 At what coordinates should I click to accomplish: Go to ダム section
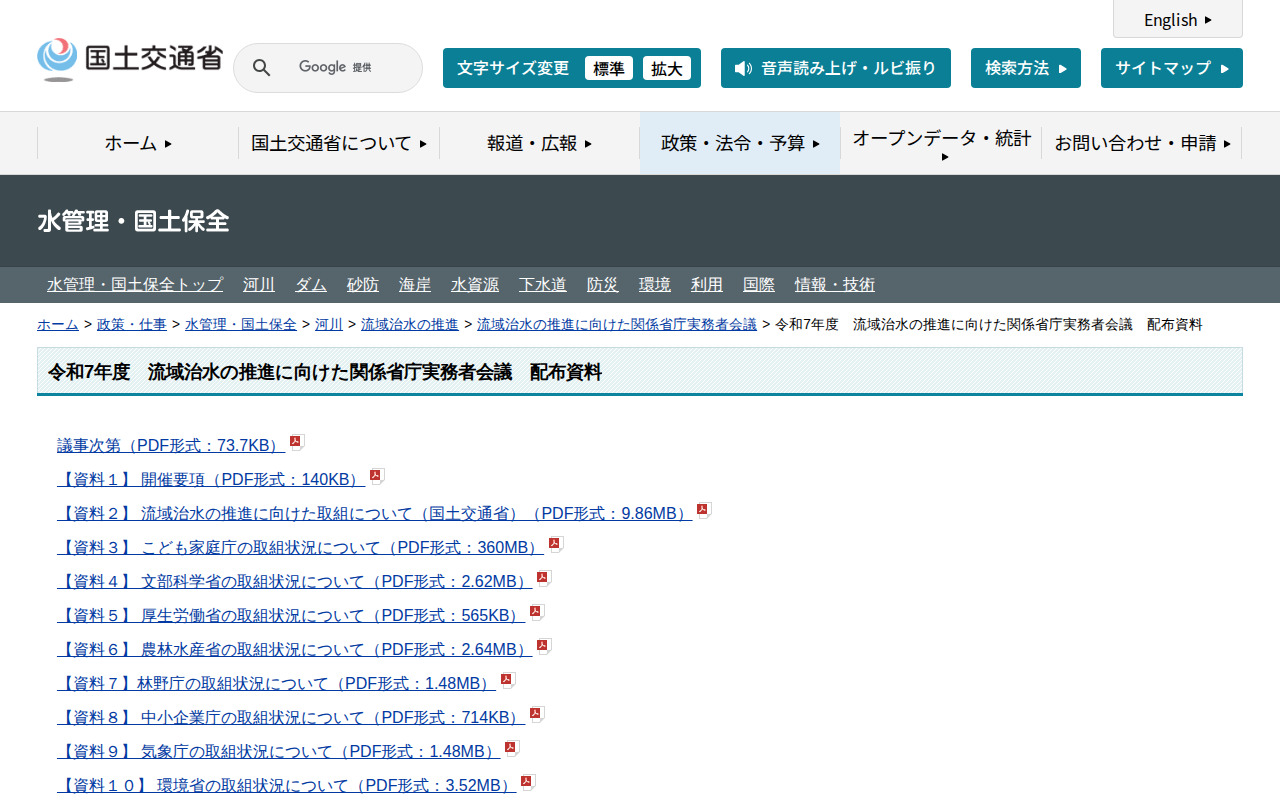pos(311,285)
